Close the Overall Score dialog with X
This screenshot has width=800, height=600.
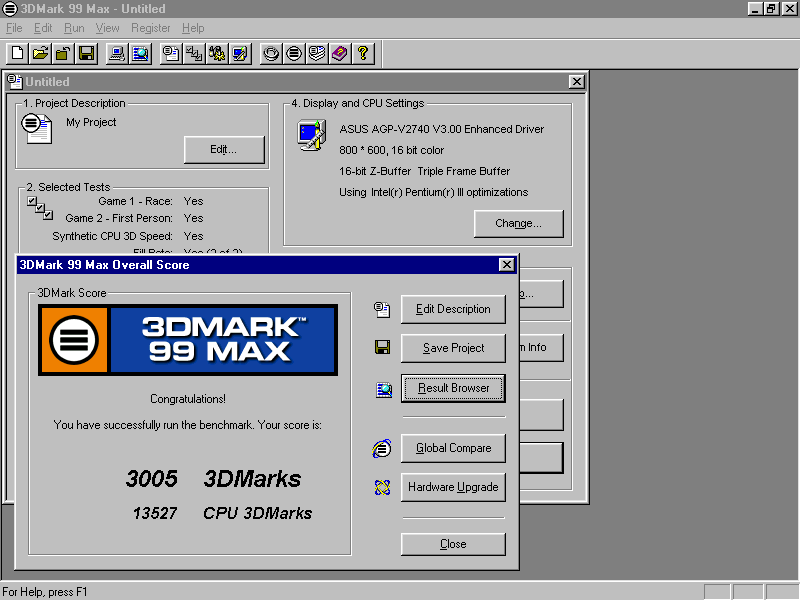506,265
